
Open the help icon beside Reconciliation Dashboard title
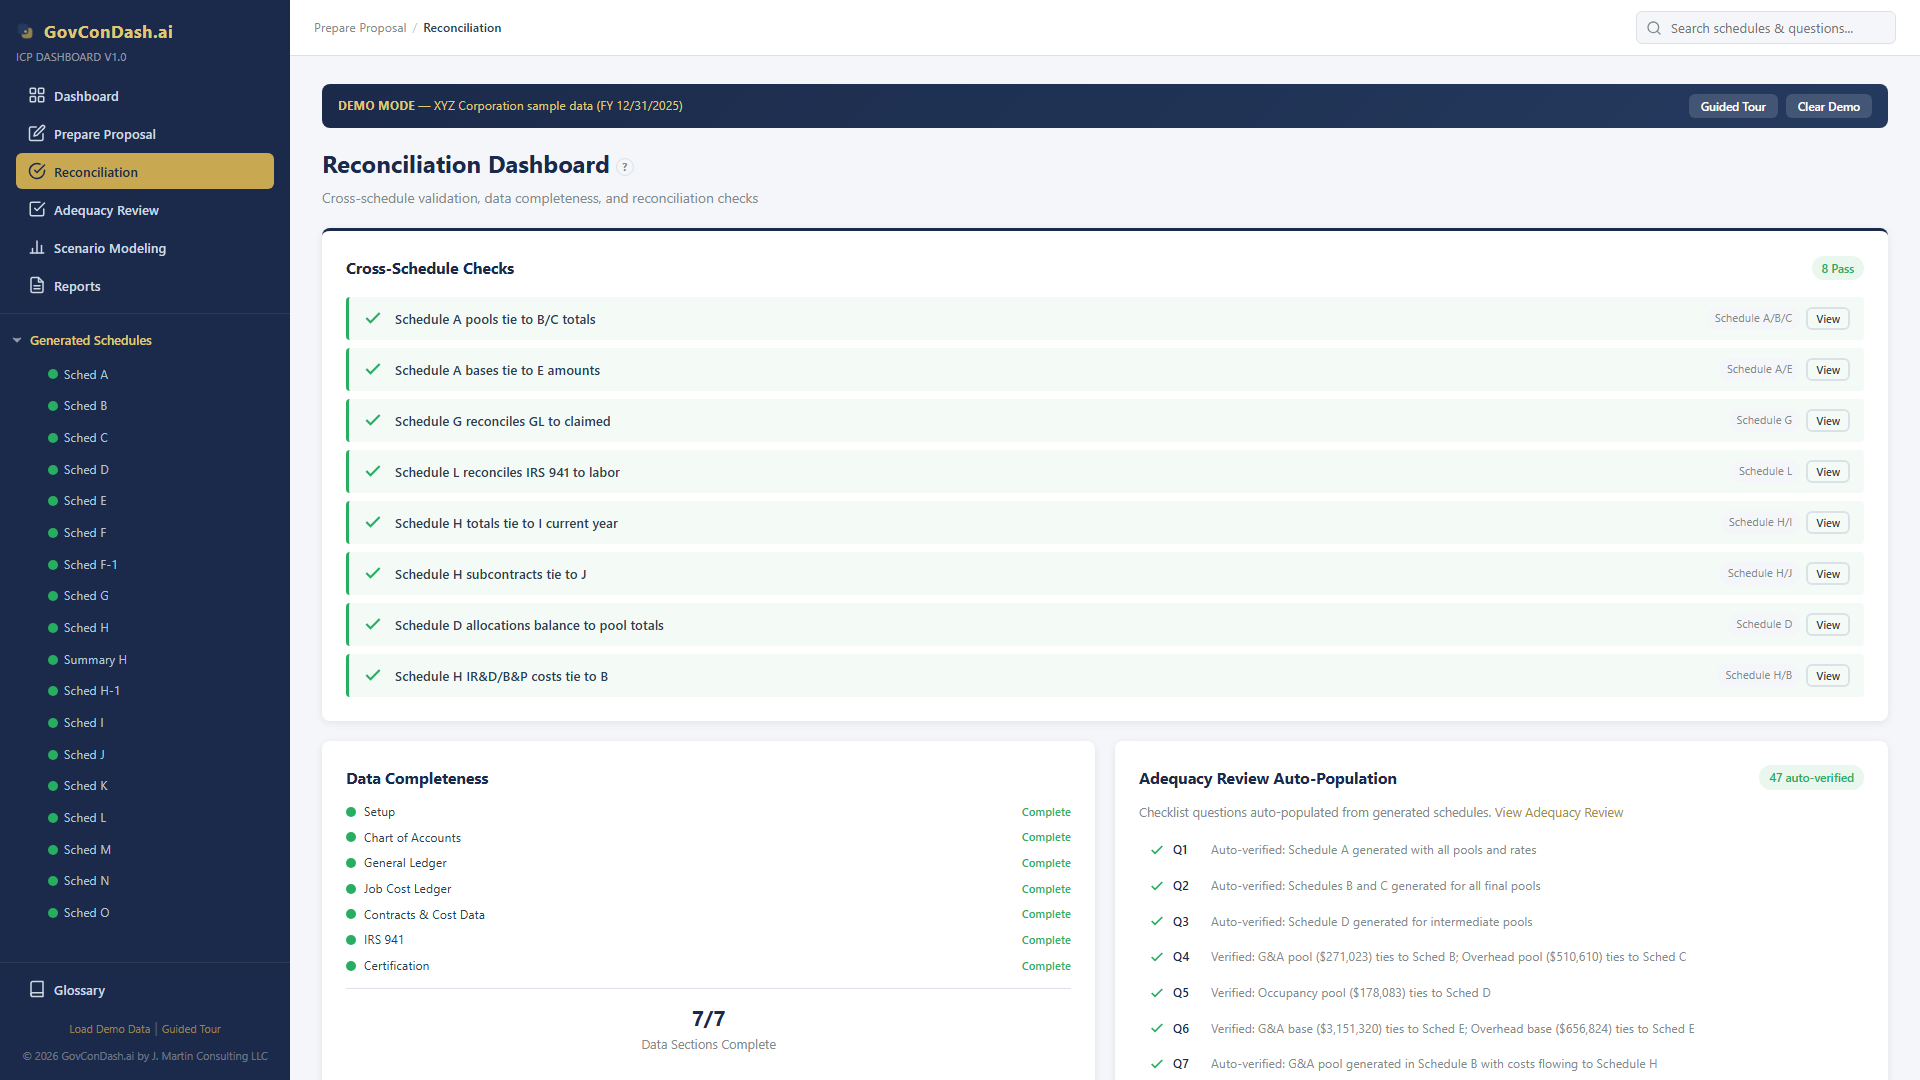coord(625,166)
